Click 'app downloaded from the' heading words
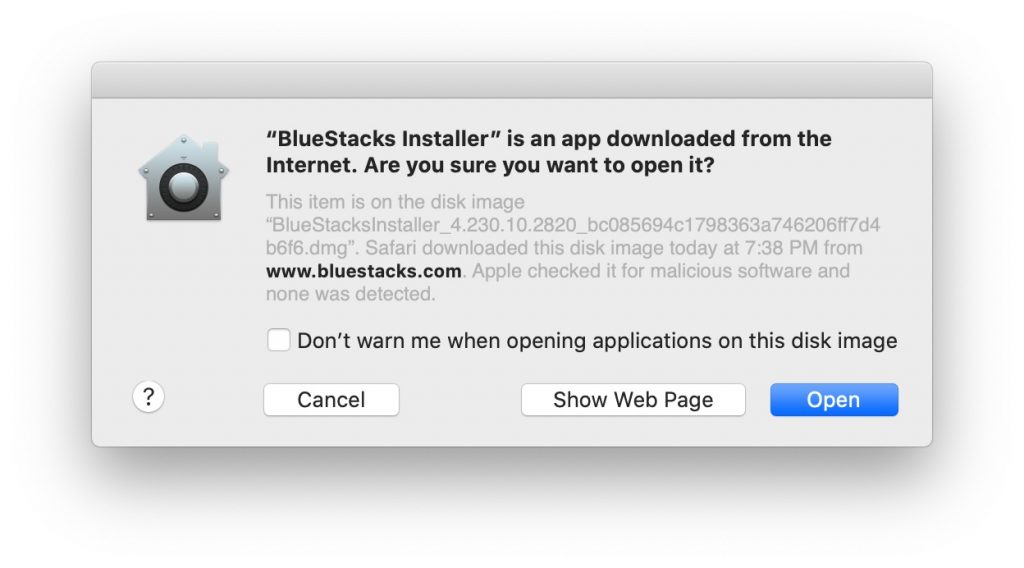The width and height of the screenshot is (1024, 568). pyautogui.click(x=696, y=138)
